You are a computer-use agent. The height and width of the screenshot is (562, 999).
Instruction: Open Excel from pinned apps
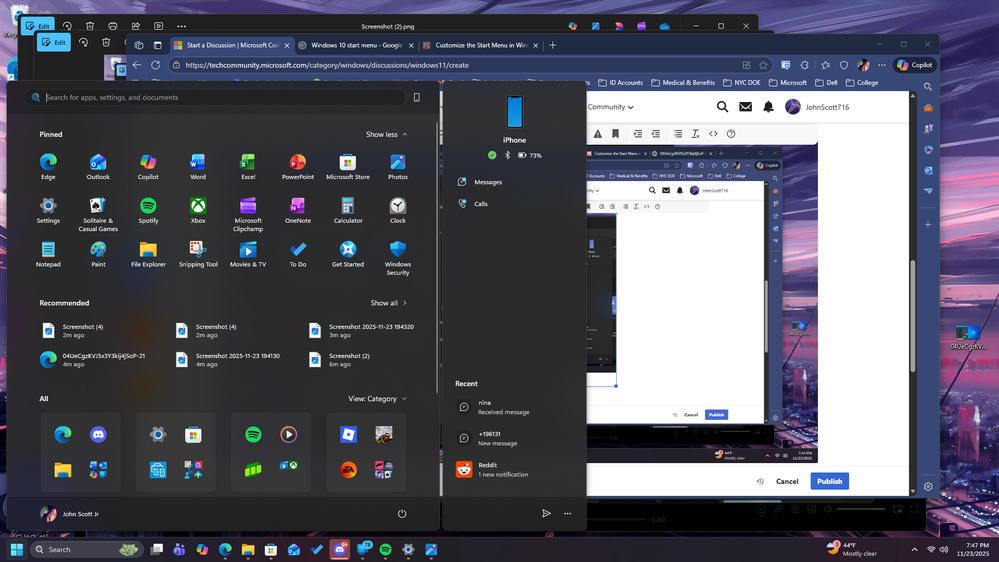pos(248,167)
